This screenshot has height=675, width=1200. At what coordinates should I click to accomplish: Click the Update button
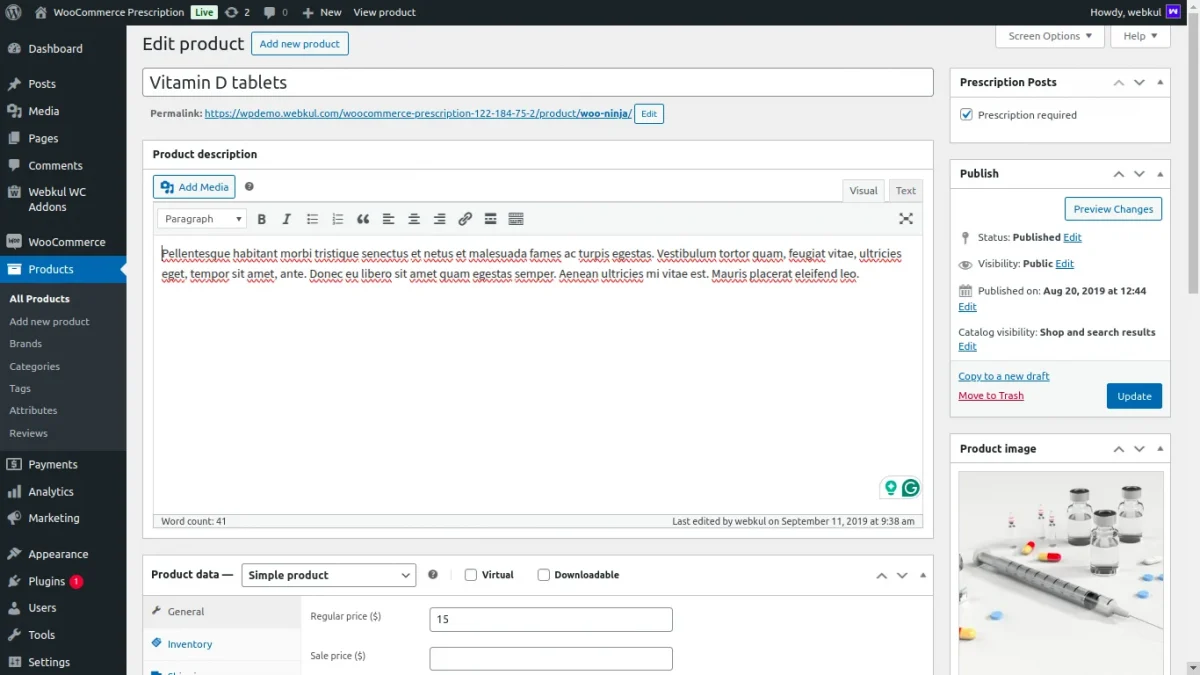coord(1134,396)
